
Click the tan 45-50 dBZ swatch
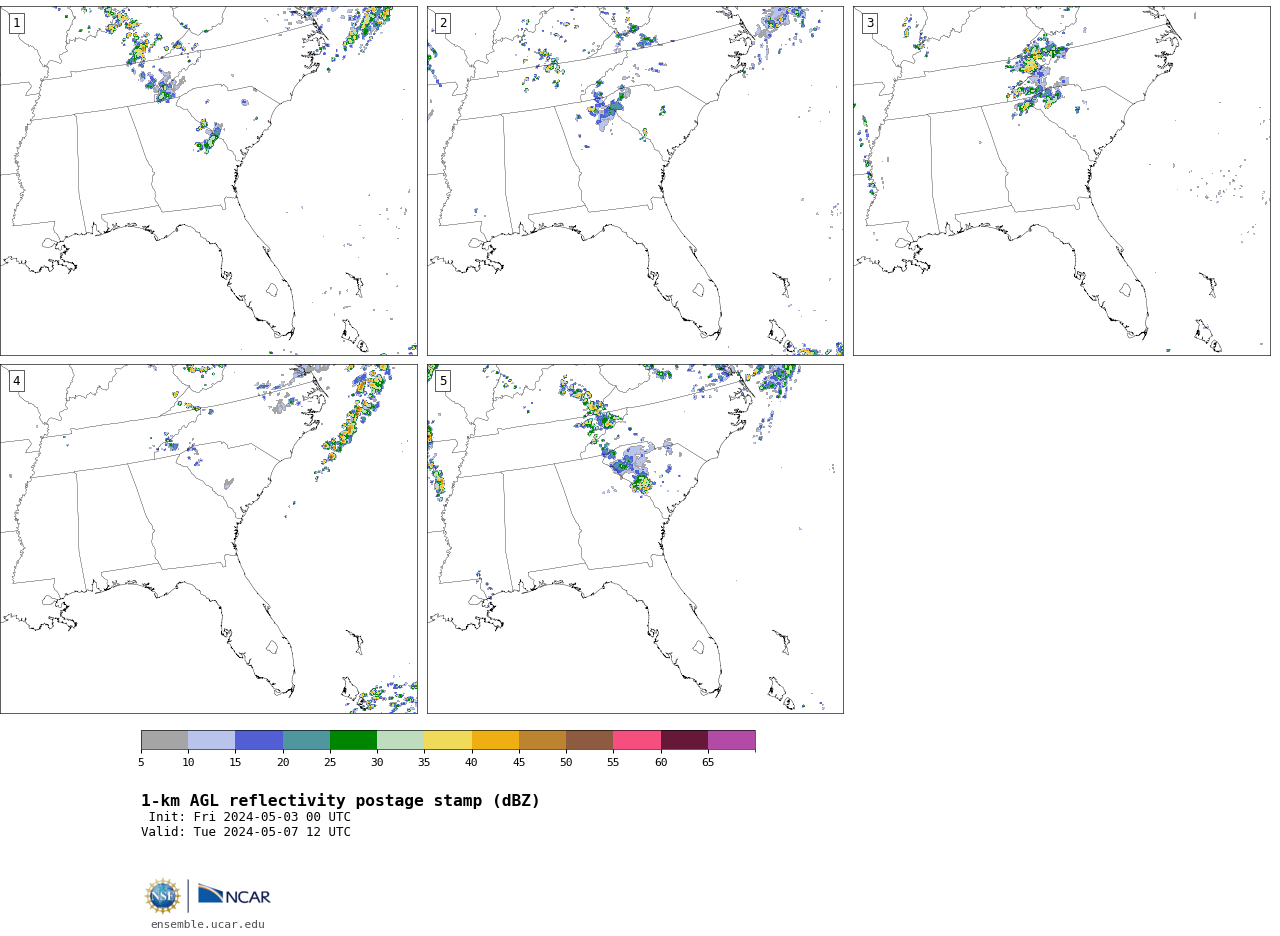[542, 740]
